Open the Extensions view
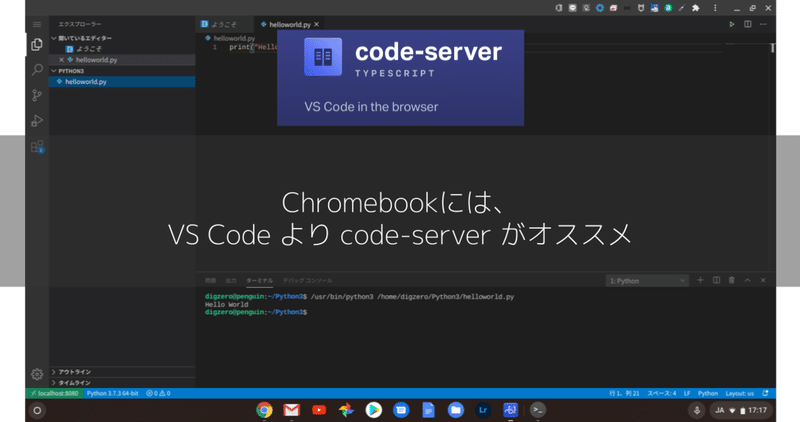The height and width of the screenshot is (422, 800). [37, 147]
